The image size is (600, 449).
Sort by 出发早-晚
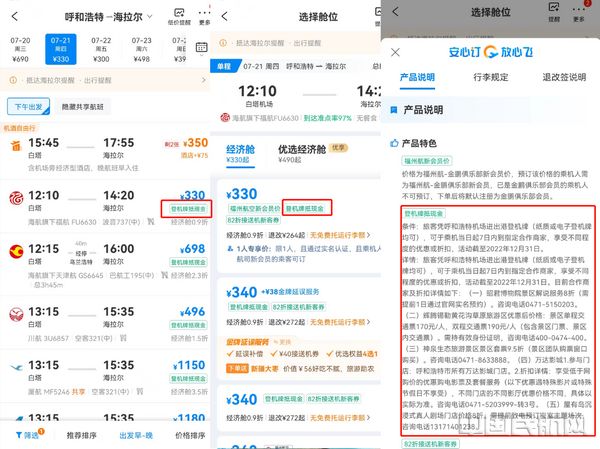click(x=136, y=435)
